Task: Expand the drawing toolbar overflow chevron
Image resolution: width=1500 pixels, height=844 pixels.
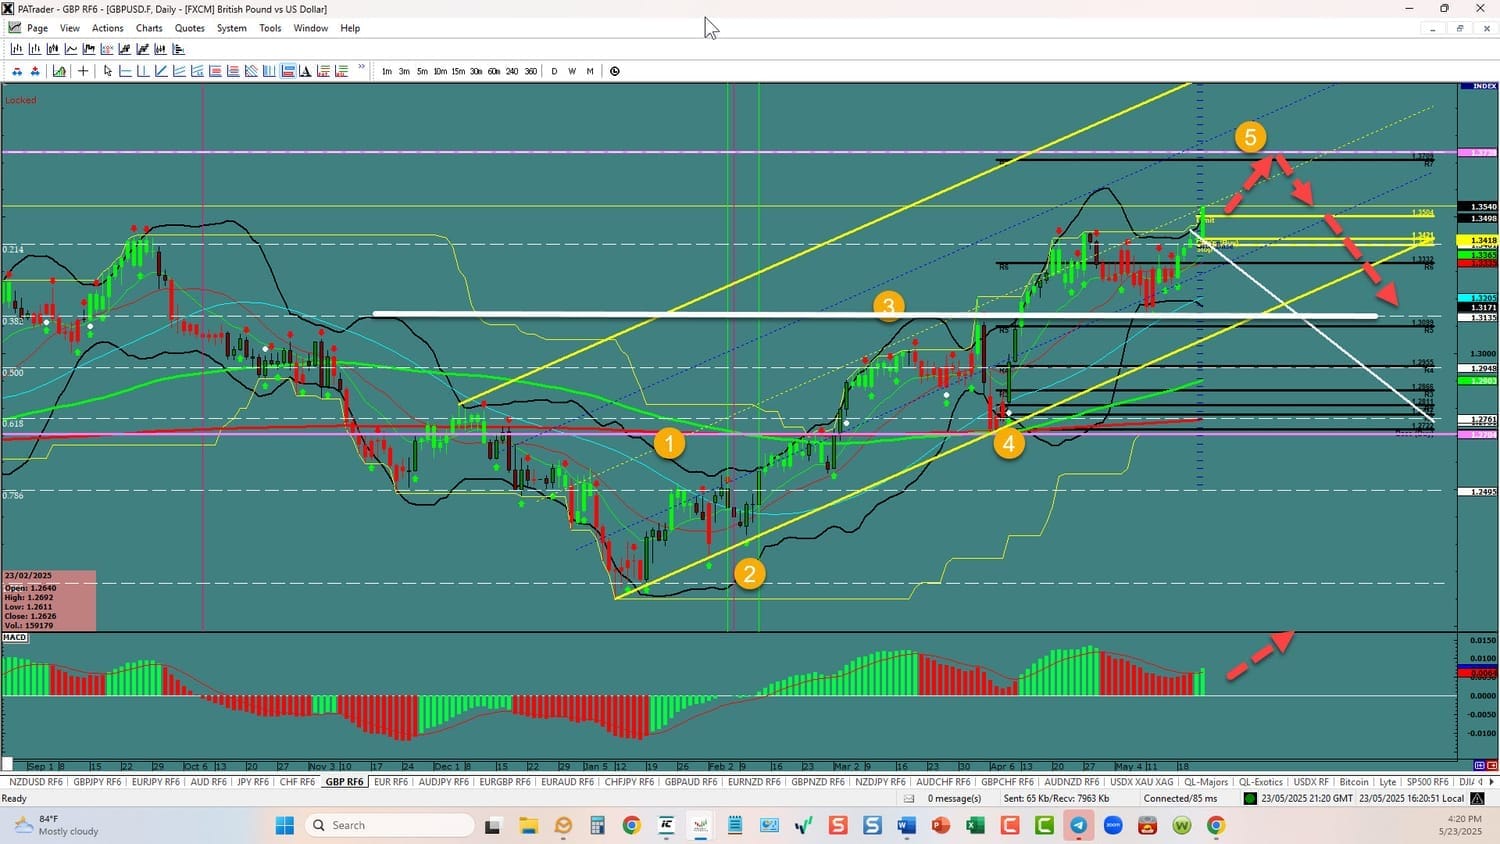Action: (361, 69)
